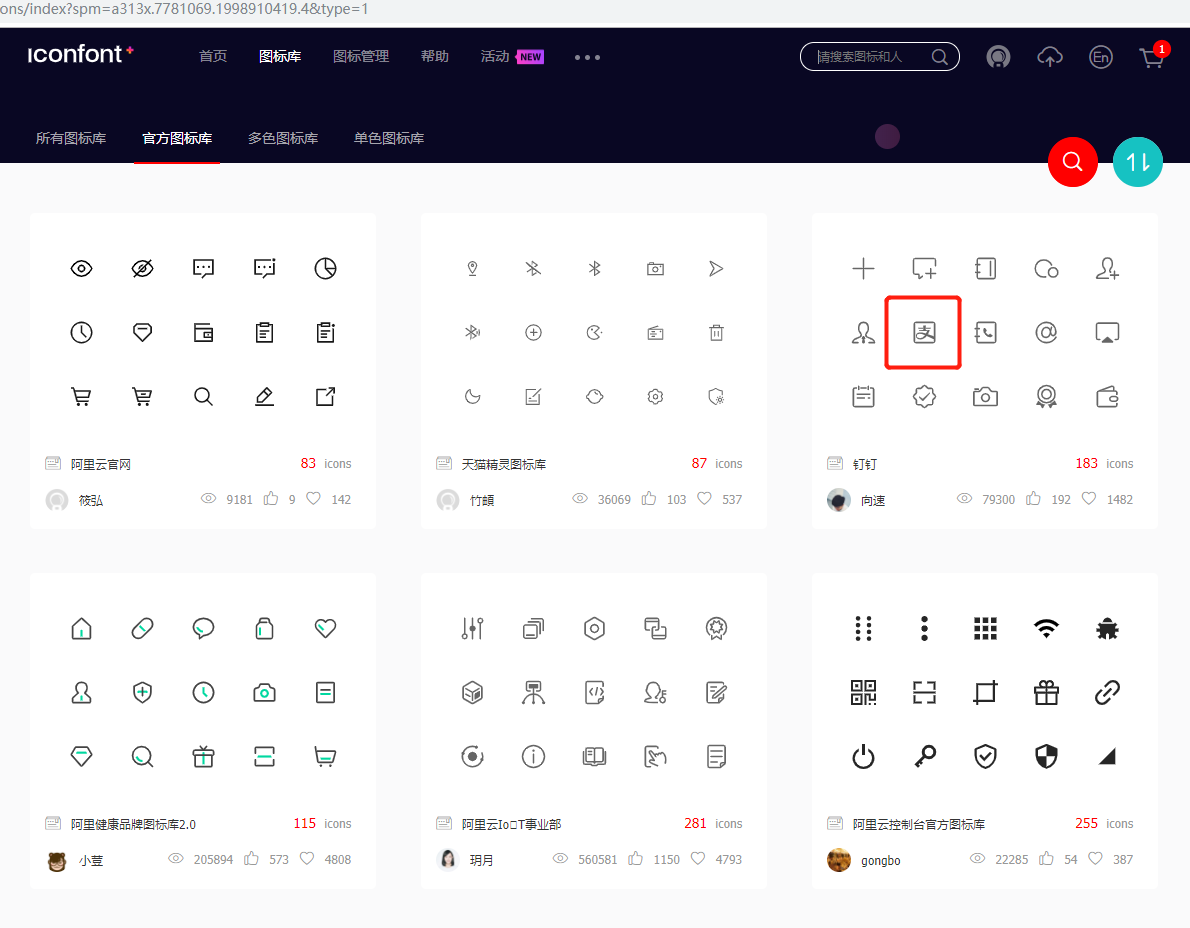
Task: Click the magnifier inside the search bar
Action: pyautogui.click(x=938, y=57)
